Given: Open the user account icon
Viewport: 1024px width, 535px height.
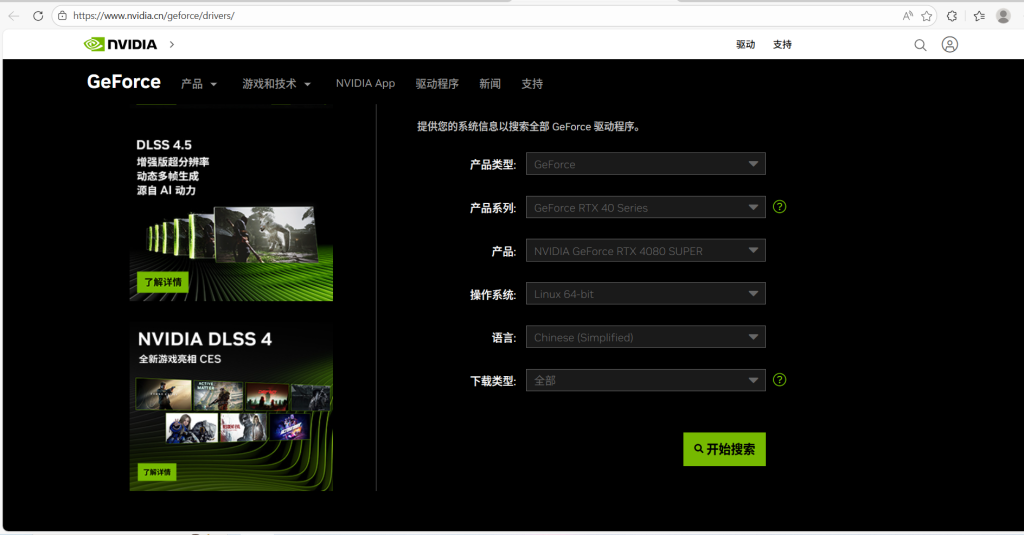Looking at the screenshot, I should pyautogui.click(x=950, y=45).
